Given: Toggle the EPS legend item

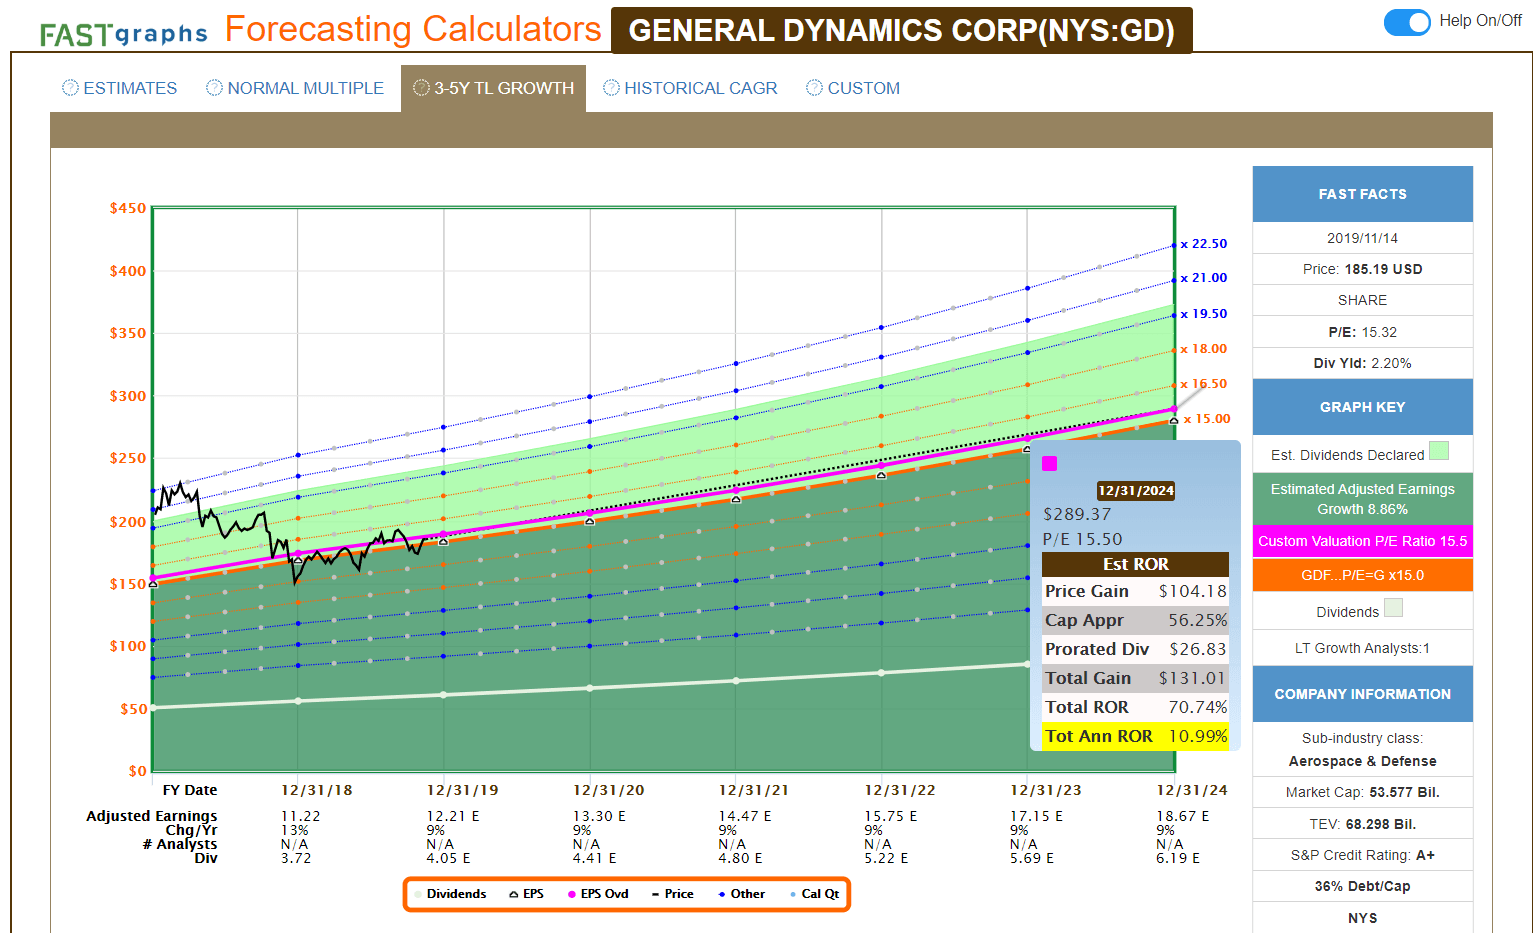Looking at the screenshot, I should [527, 894].
